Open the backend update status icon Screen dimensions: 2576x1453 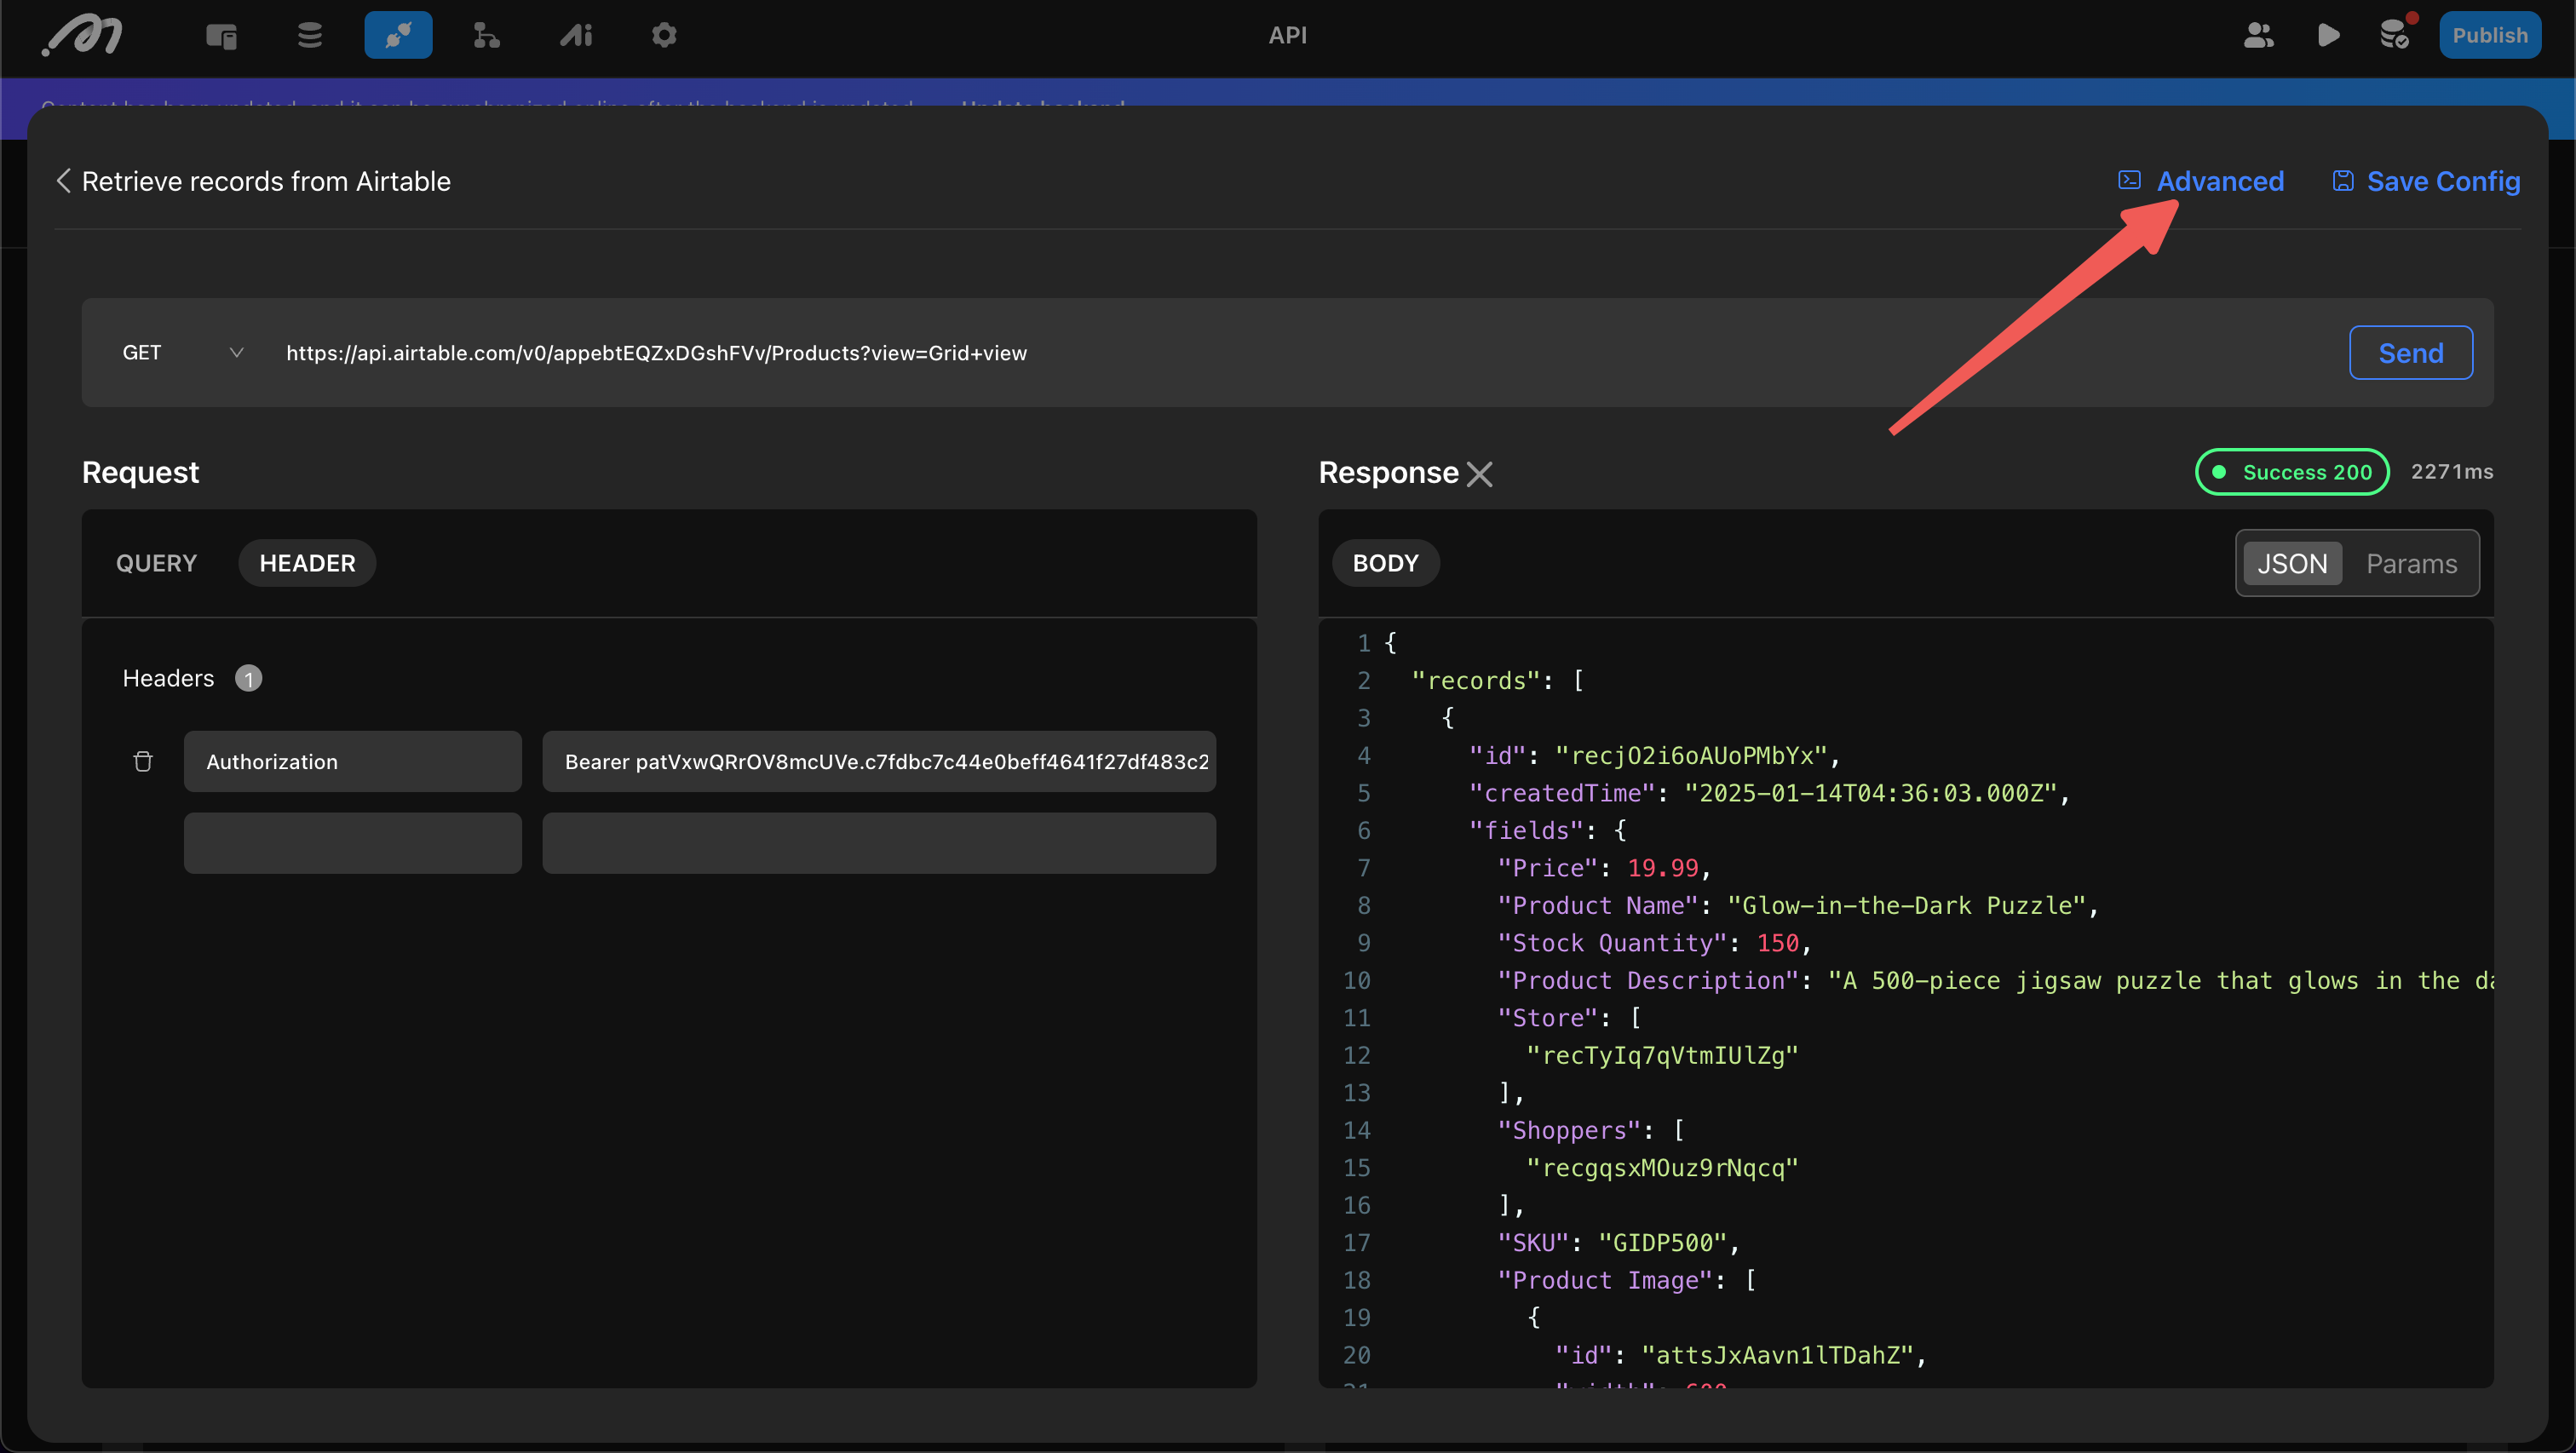(2395, 35)
